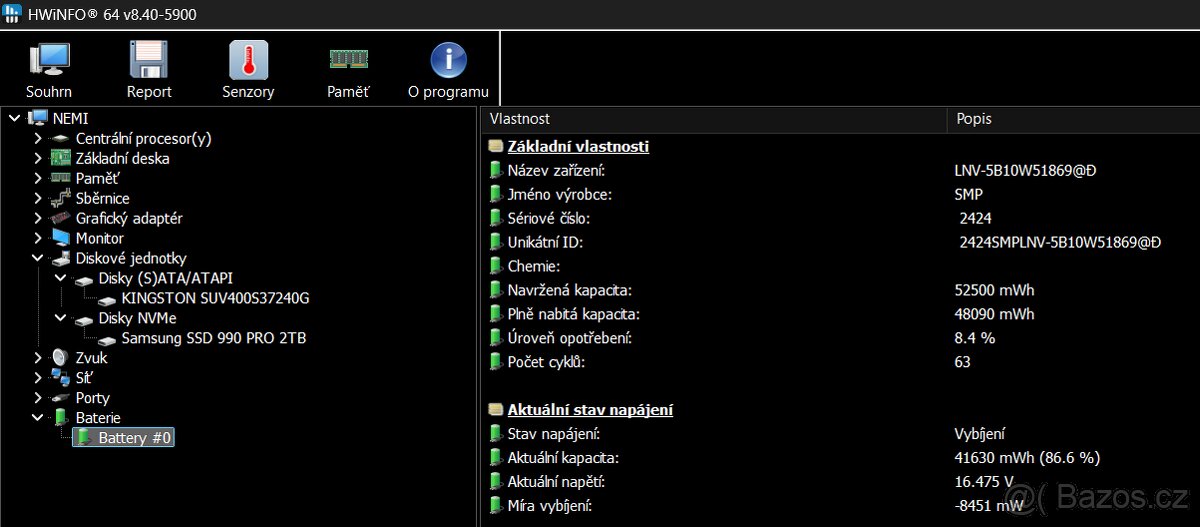Click the Paměť memory module icon
The image size is (1200, 527).
348,62
